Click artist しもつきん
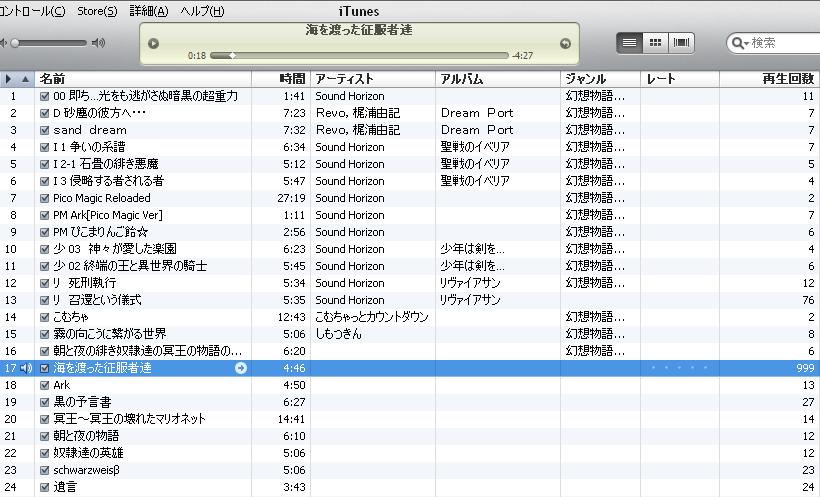Screen dimensions: 820x497 click(x=338, y=334)
